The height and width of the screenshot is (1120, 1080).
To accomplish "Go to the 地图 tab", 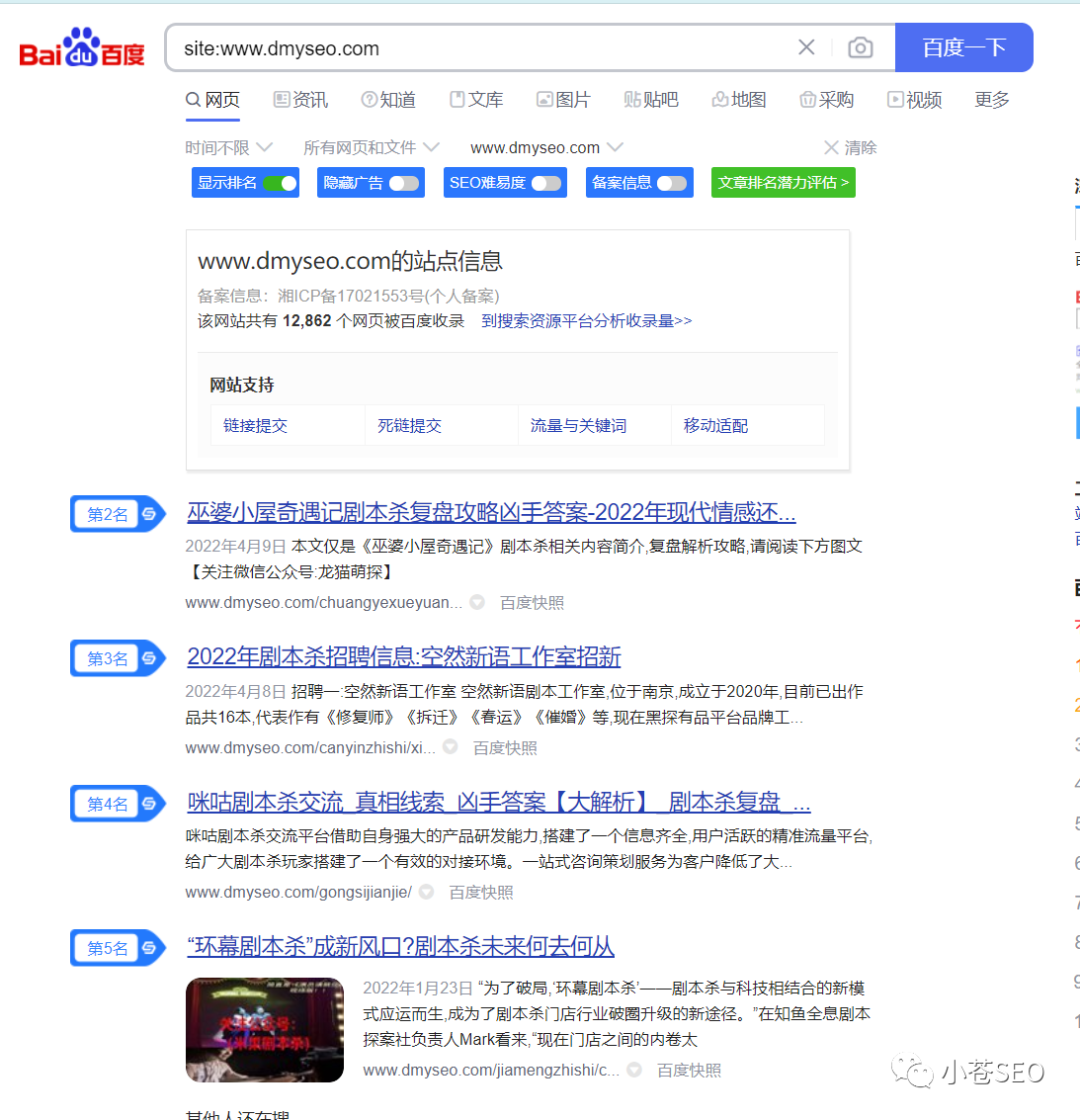I will pos(739,99).
